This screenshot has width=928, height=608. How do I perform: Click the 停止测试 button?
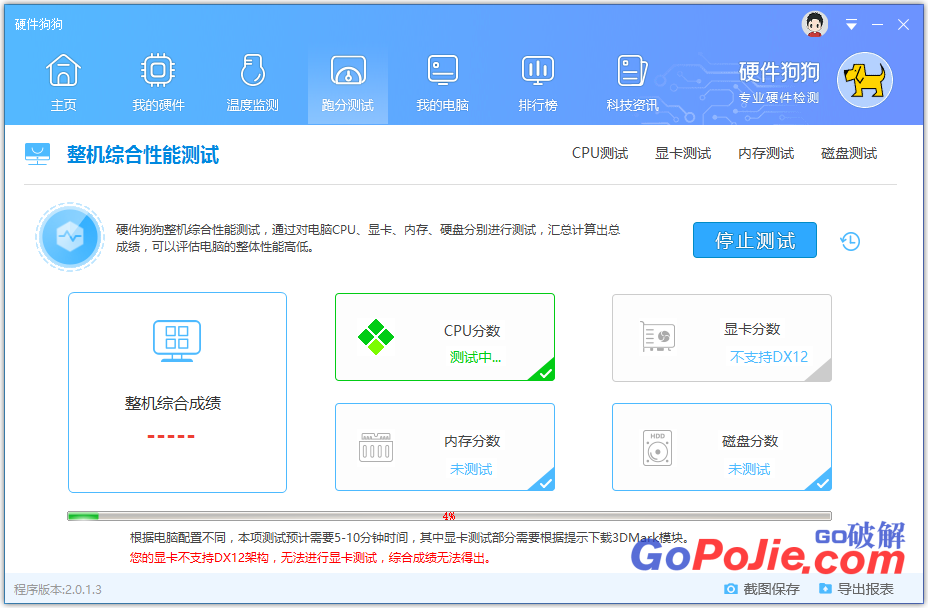tap(755, 240)
